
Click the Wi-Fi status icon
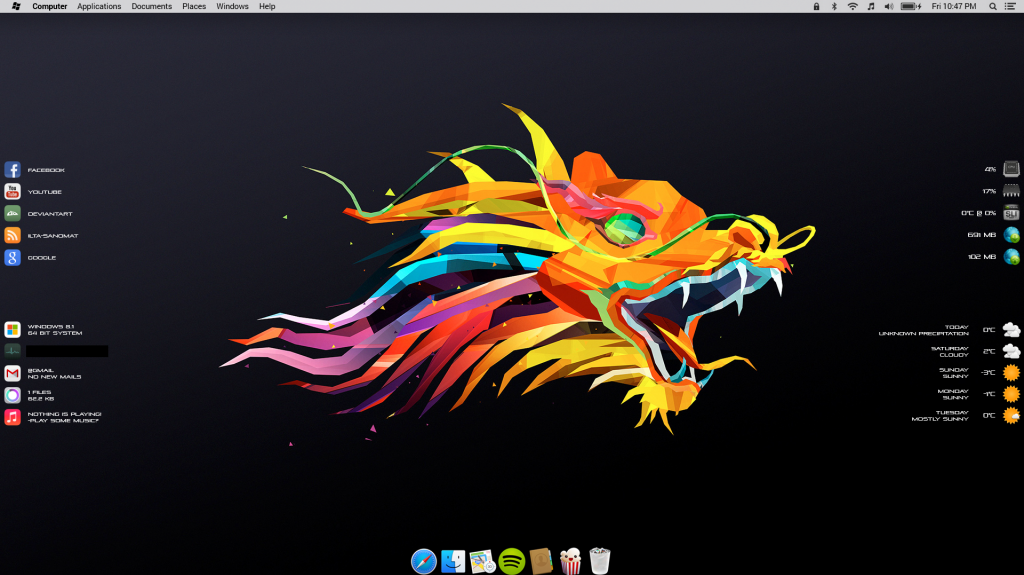click(x=852, y=6)
